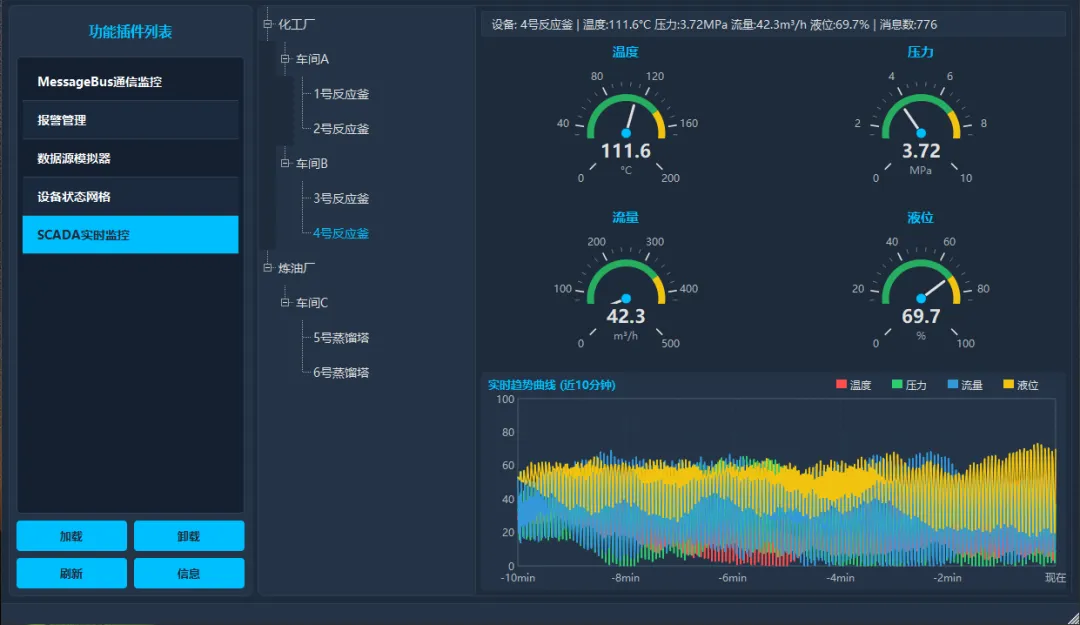This screenshot has width=1080, height=625.
Task: Click the red 温度 legend swatch
Action: tap(841, 384)
